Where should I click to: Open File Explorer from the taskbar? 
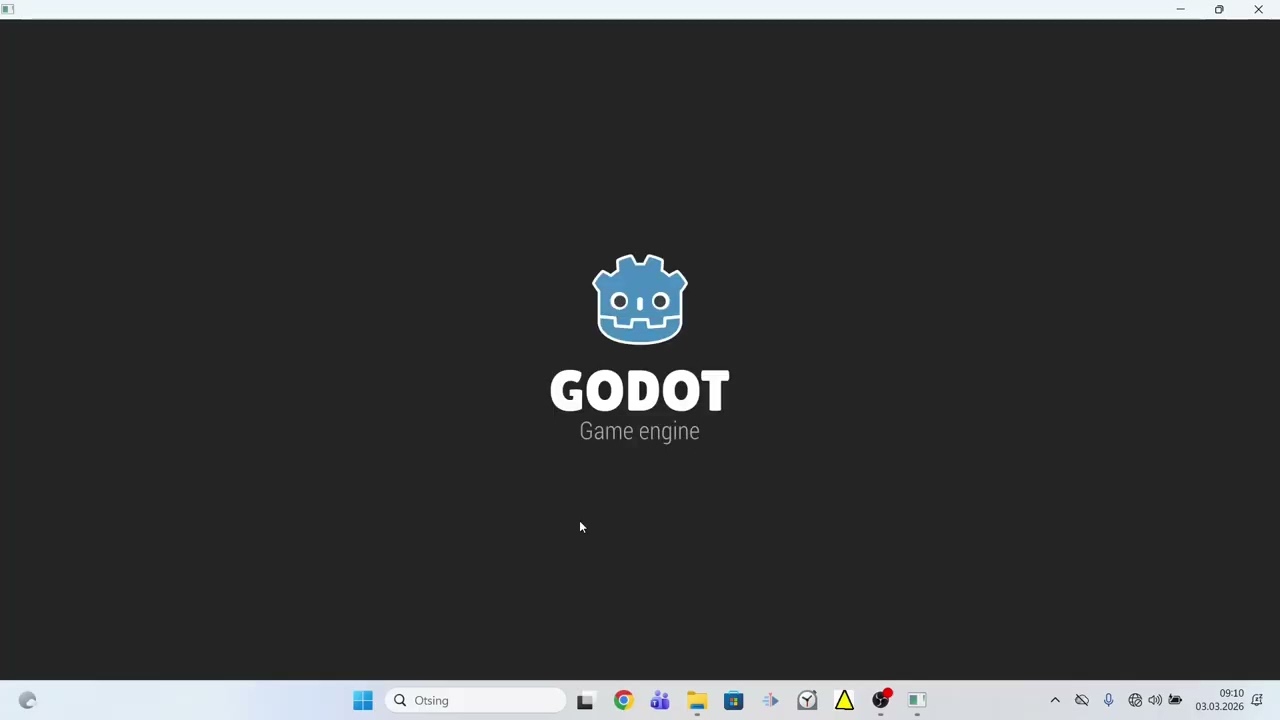697,701
